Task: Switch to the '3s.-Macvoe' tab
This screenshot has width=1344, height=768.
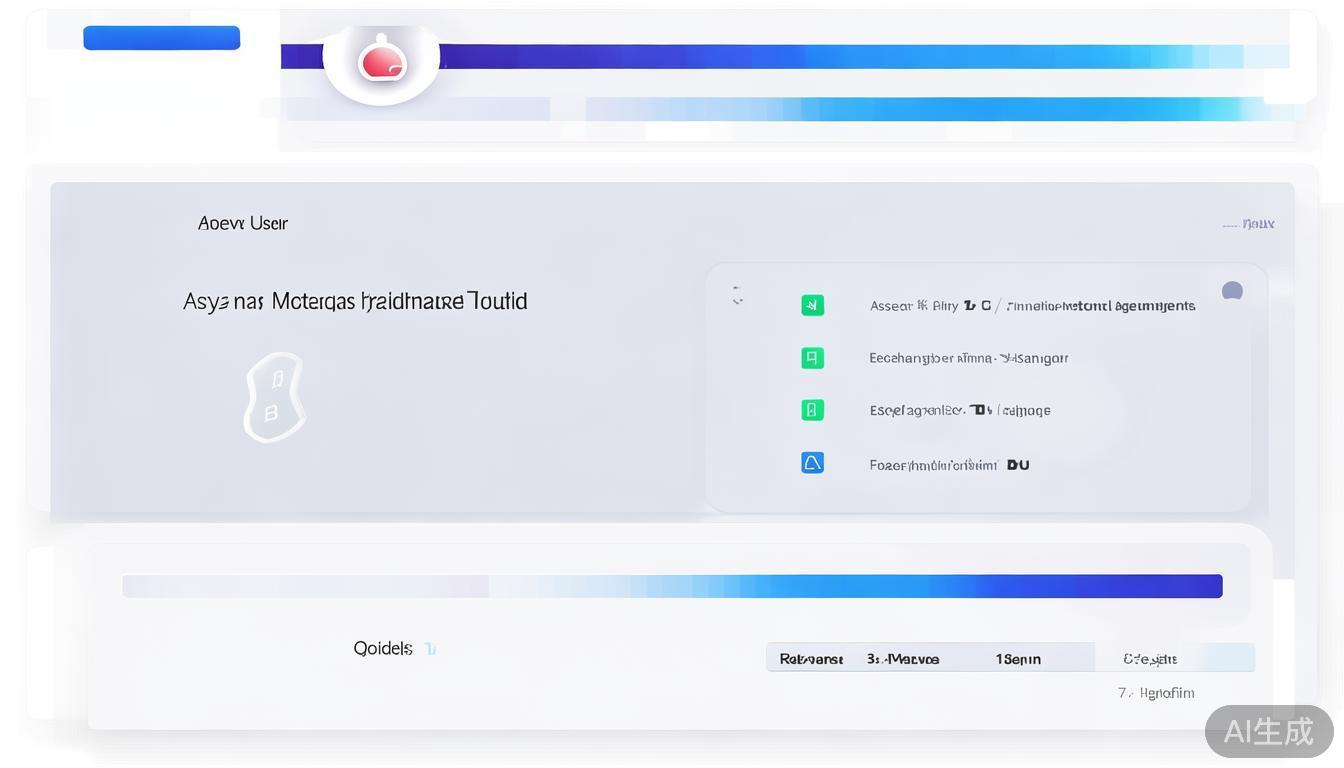Action: 902,659
